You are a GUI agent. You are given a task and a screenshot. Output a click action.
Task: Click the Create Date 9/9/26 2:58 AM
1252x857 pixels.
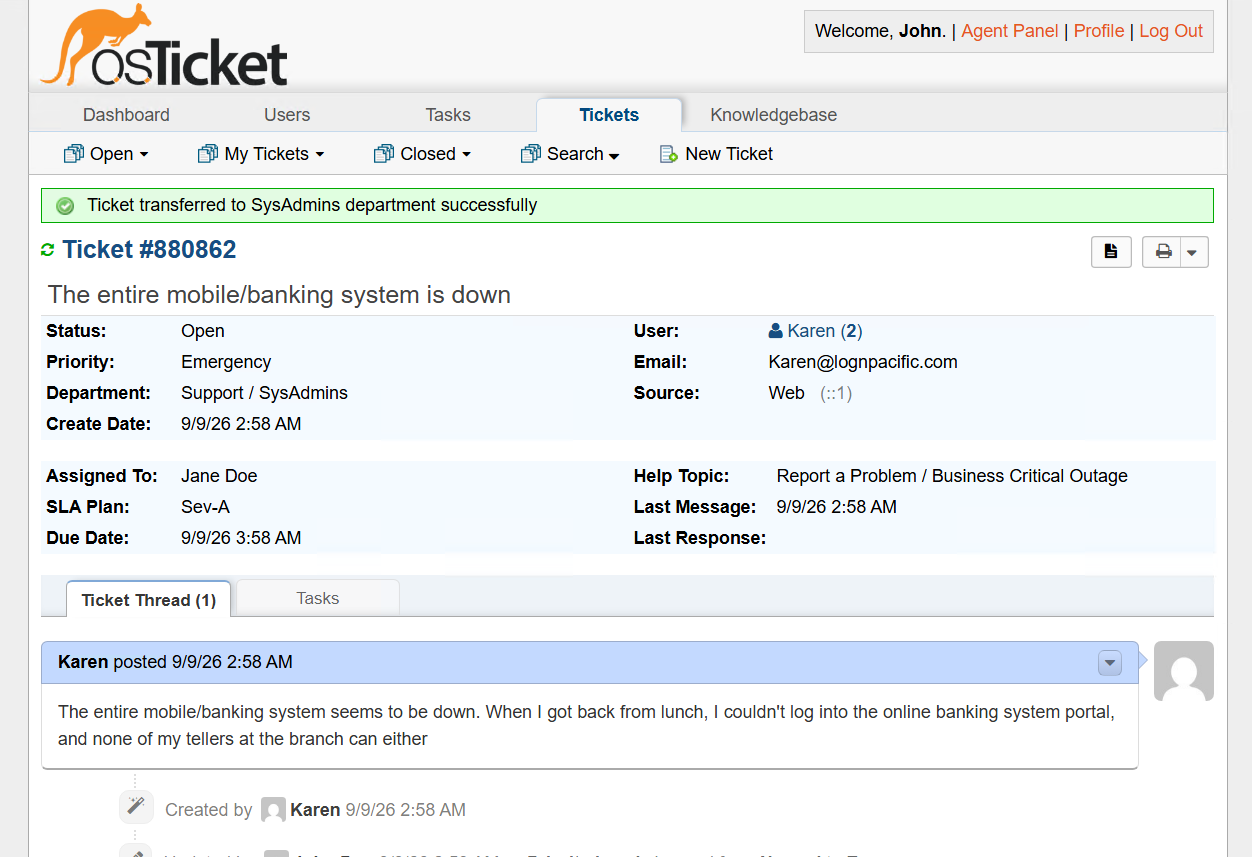(x=241, y=424)
